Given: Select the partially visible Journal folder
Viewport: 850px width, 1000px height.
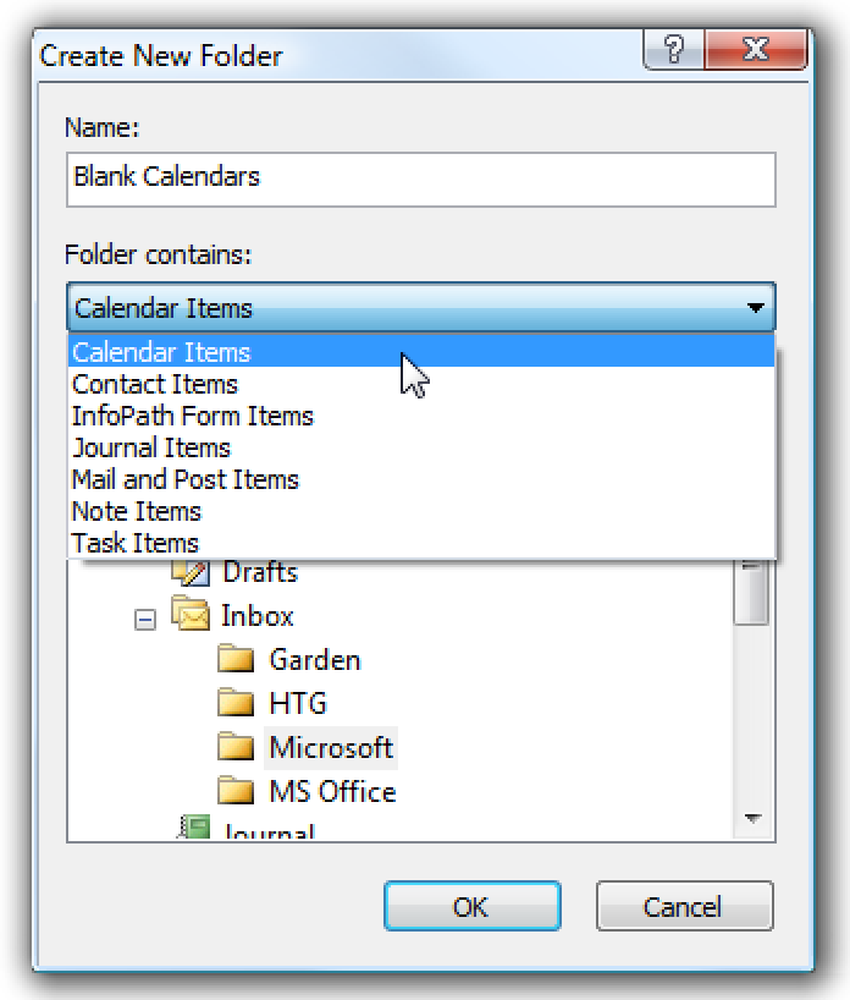Looking at the screenshot, I should coord(269,831).
